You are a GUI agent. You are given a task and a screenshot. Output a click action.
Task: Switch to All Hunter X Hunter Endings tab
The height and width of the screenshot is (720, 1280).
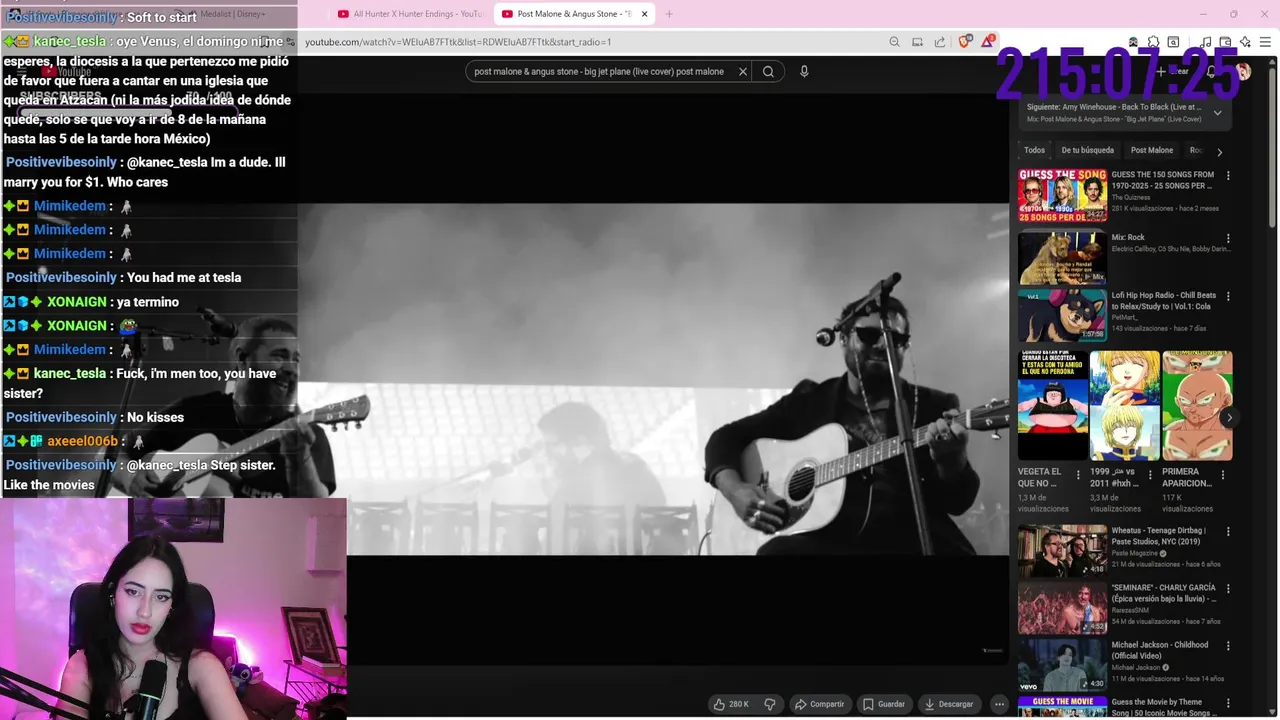[409, 14]
